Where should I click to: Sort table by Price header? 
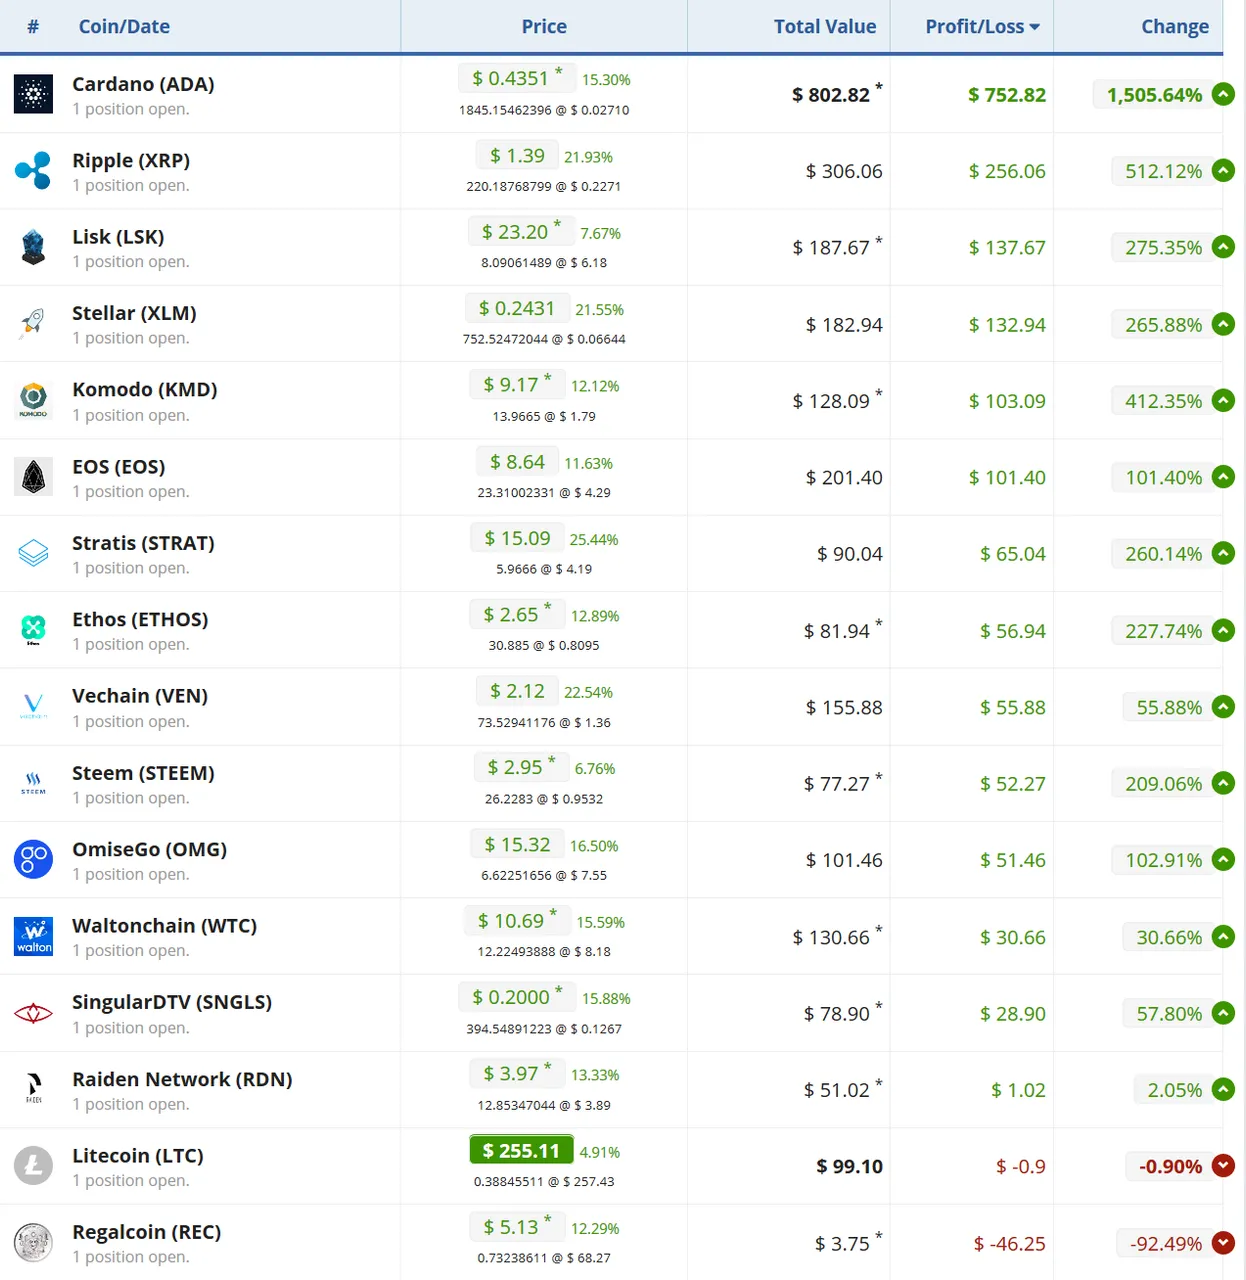(544, 27)
